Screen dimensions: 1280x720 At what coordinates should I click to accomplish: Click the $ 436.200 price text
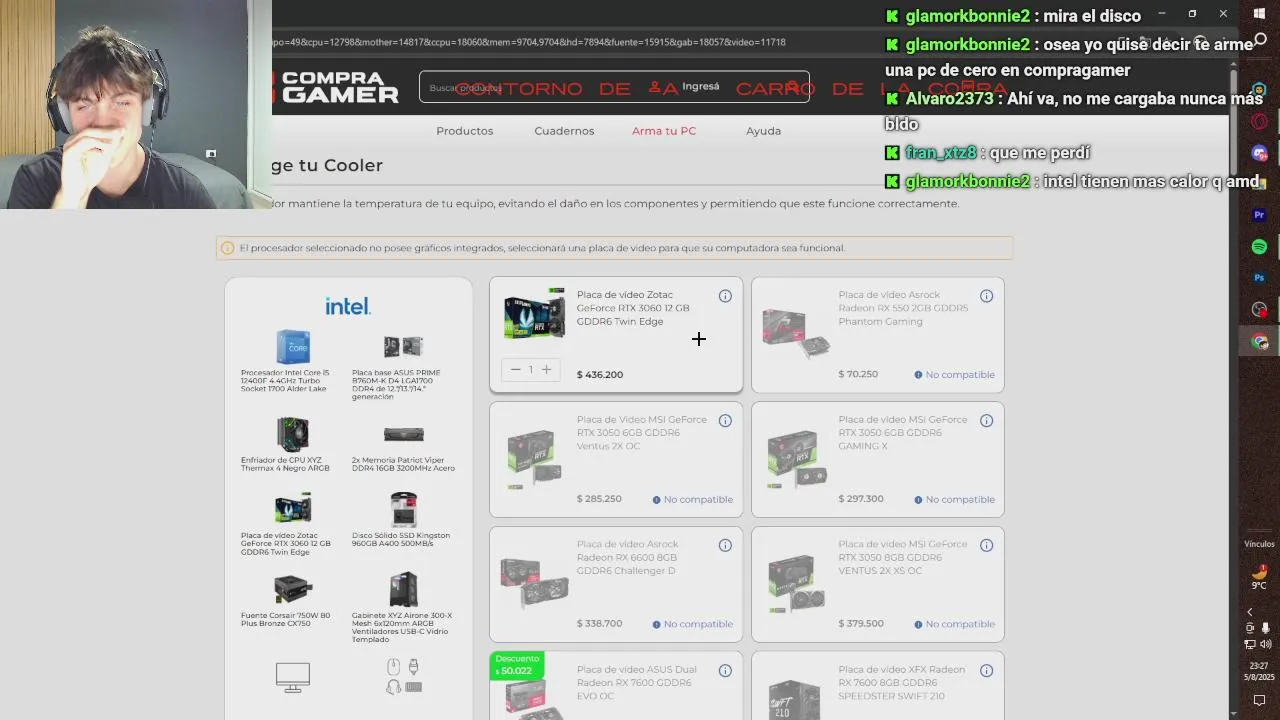(600, 375)
